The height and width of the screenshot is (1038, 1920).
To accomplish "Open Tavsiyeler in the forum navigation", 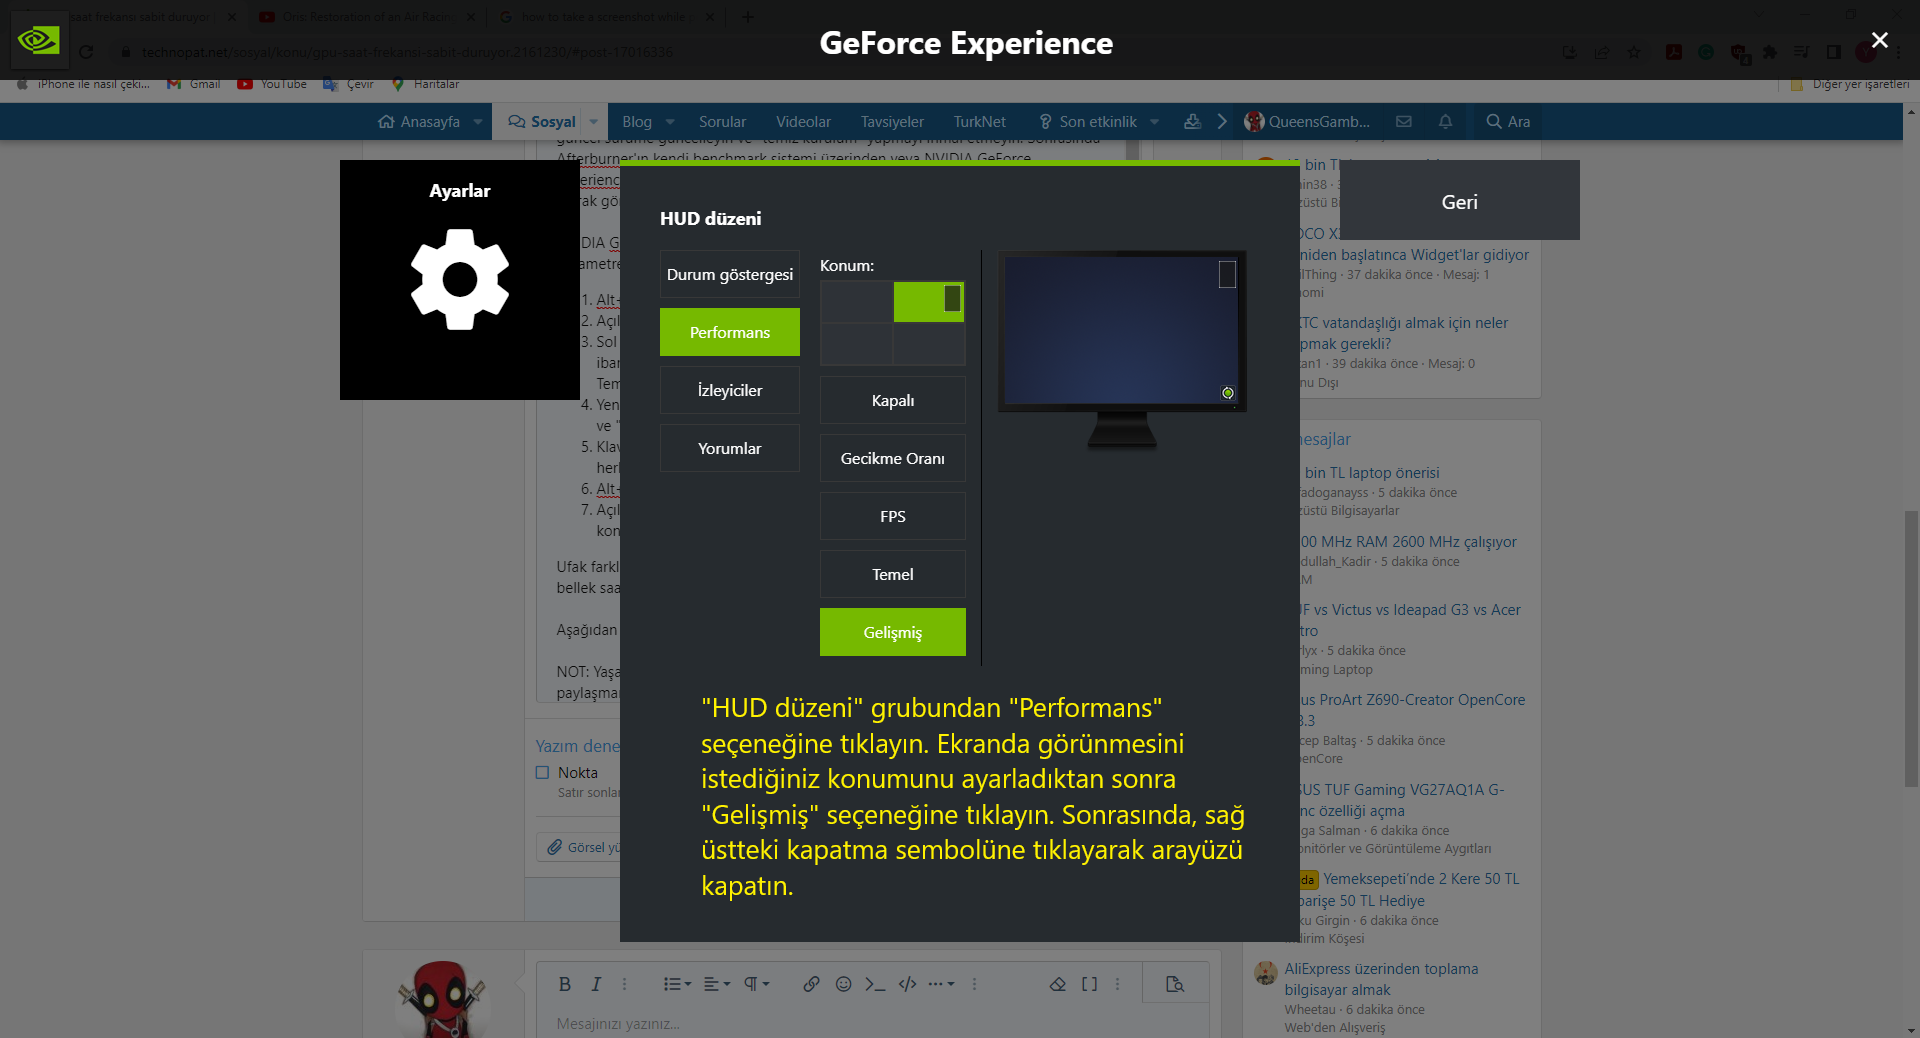I will pyautogui.click(x=892, y=122).
